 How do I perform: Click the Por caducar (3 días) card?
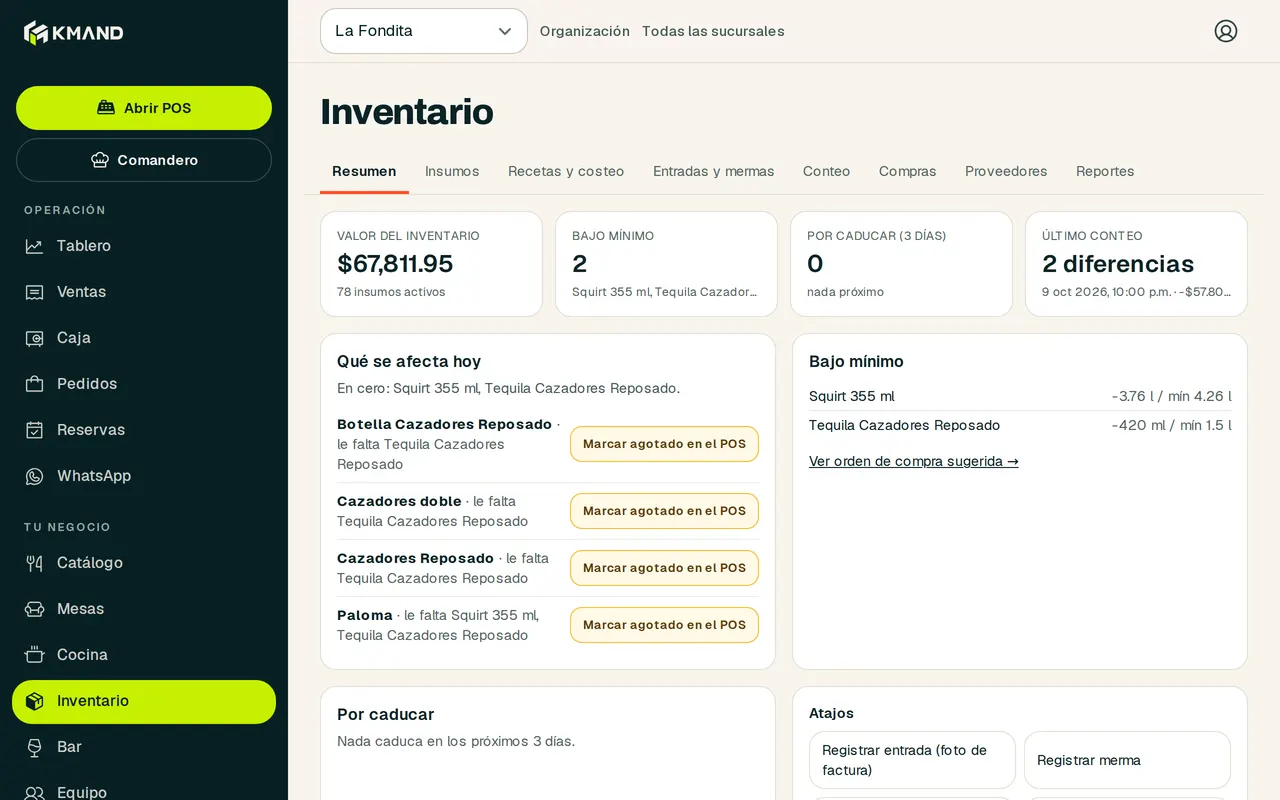coord(901,264)
